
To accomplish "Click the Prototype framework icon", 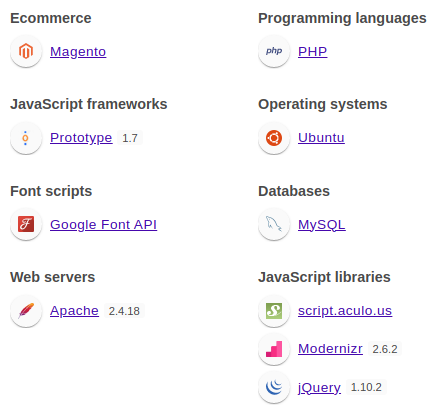I will coord(26,138).
